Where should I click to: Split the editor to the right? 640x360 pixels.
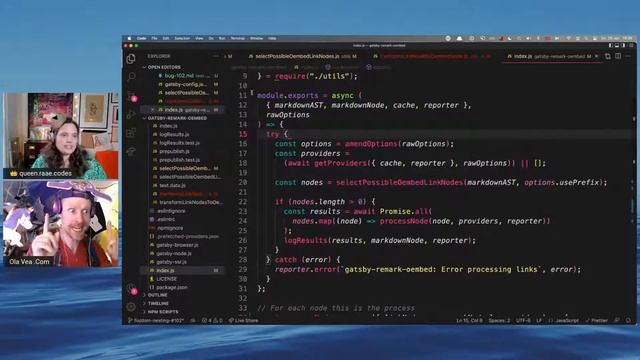coord(618,56)
